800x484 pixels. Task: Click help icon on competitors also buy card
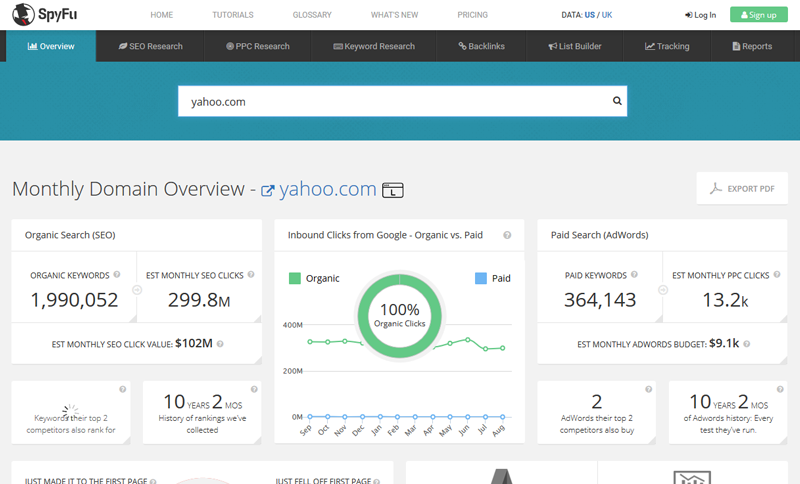(x=648, y=389)
